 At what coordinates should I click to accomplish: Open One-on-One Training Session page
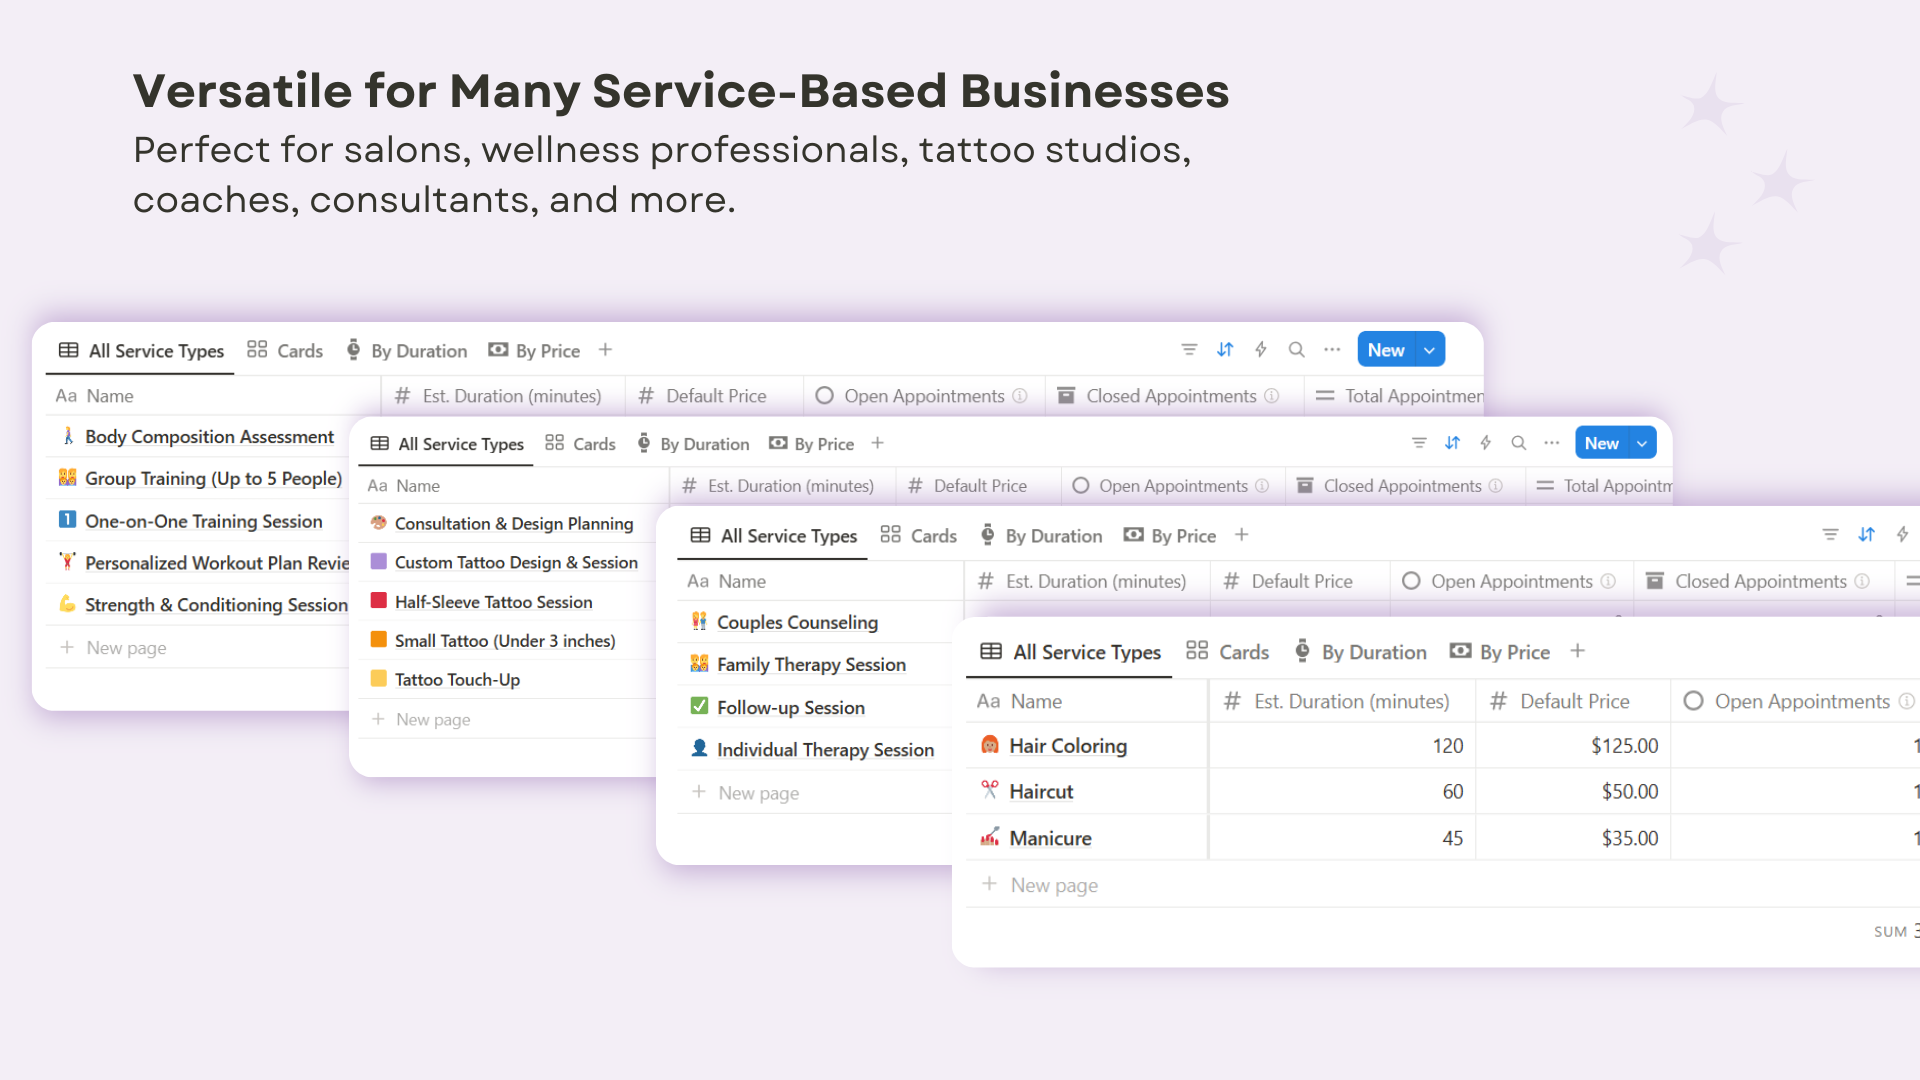(x=204, y=521)
